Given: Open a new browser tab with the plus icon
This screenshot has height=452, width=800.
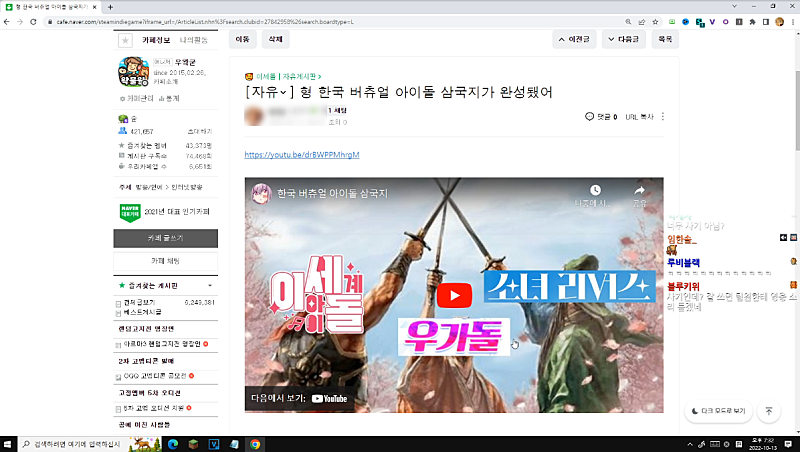Looking at the screenshot, I should [110, 7].
